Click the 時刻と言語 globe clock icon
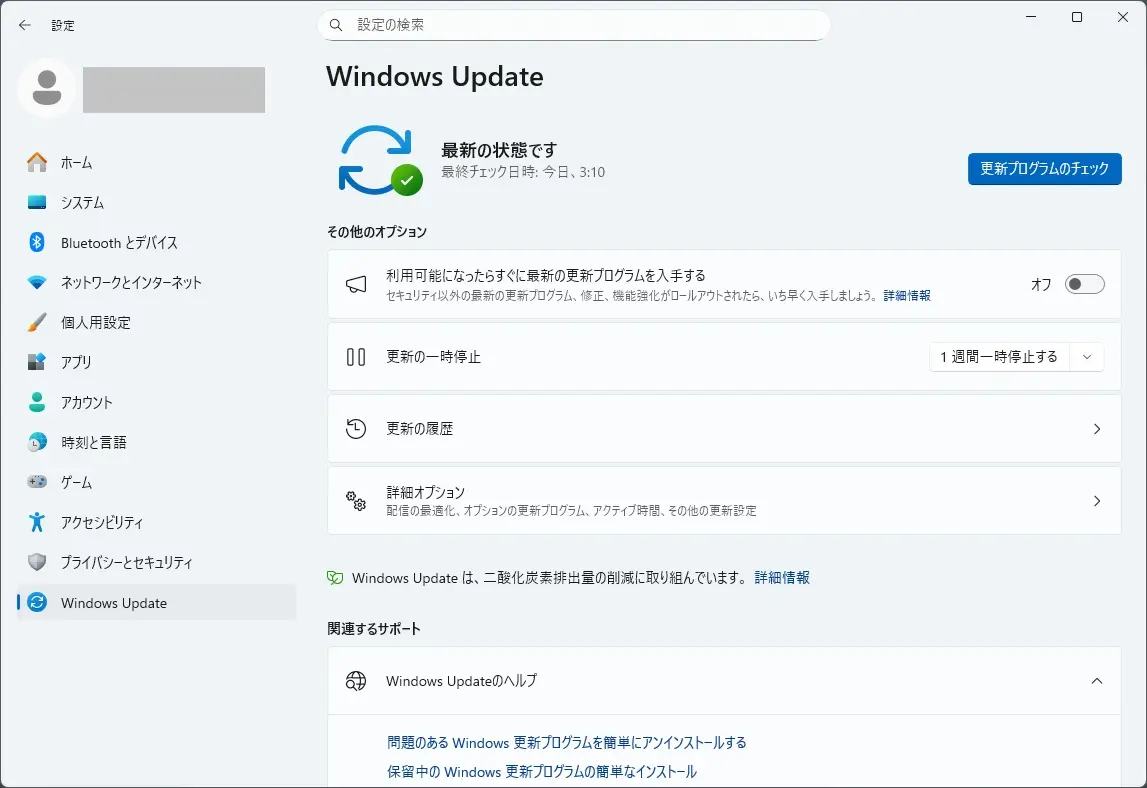This screenshot has height=788, width=1147. (x=37, y=442)
